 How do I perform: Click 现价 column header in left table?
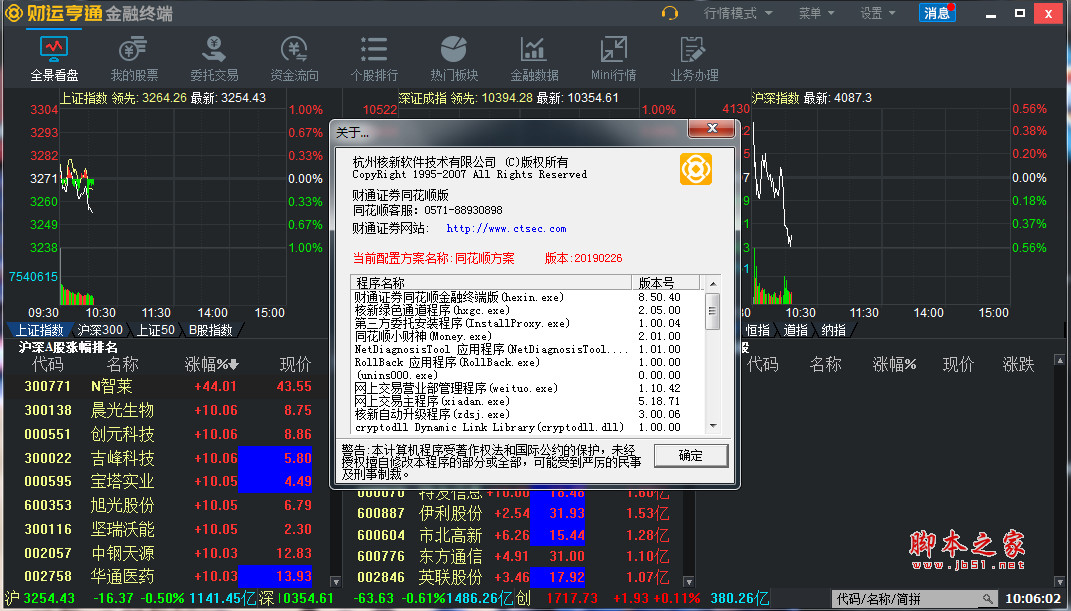pos(295,365)
